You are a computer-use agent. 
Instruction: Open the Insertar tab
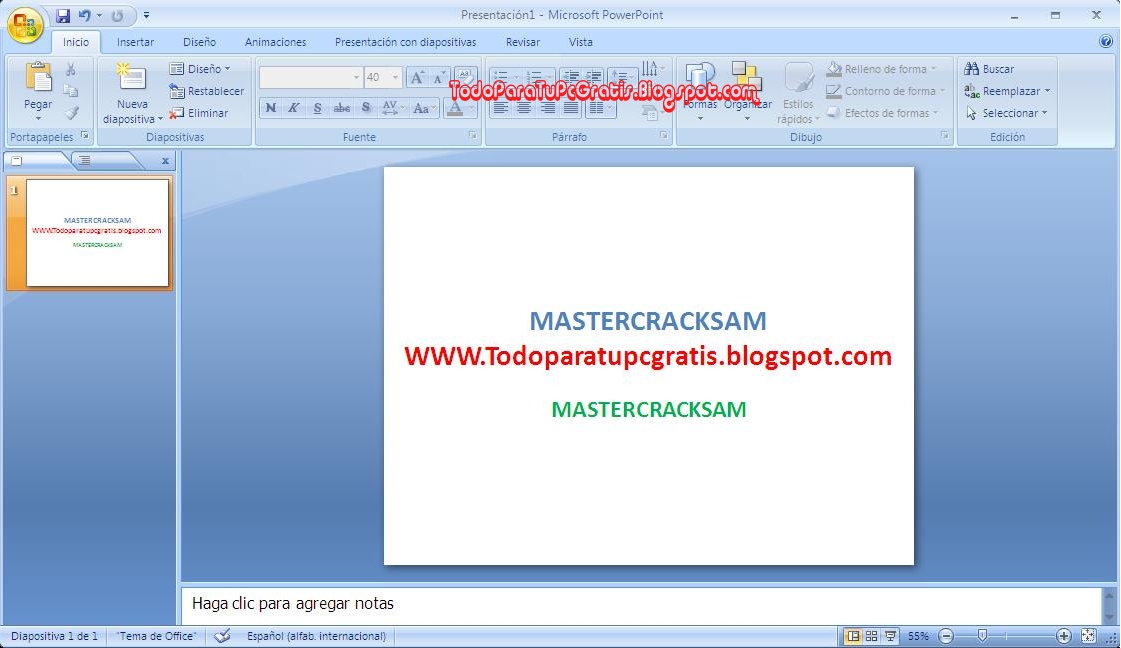point(135,42)
